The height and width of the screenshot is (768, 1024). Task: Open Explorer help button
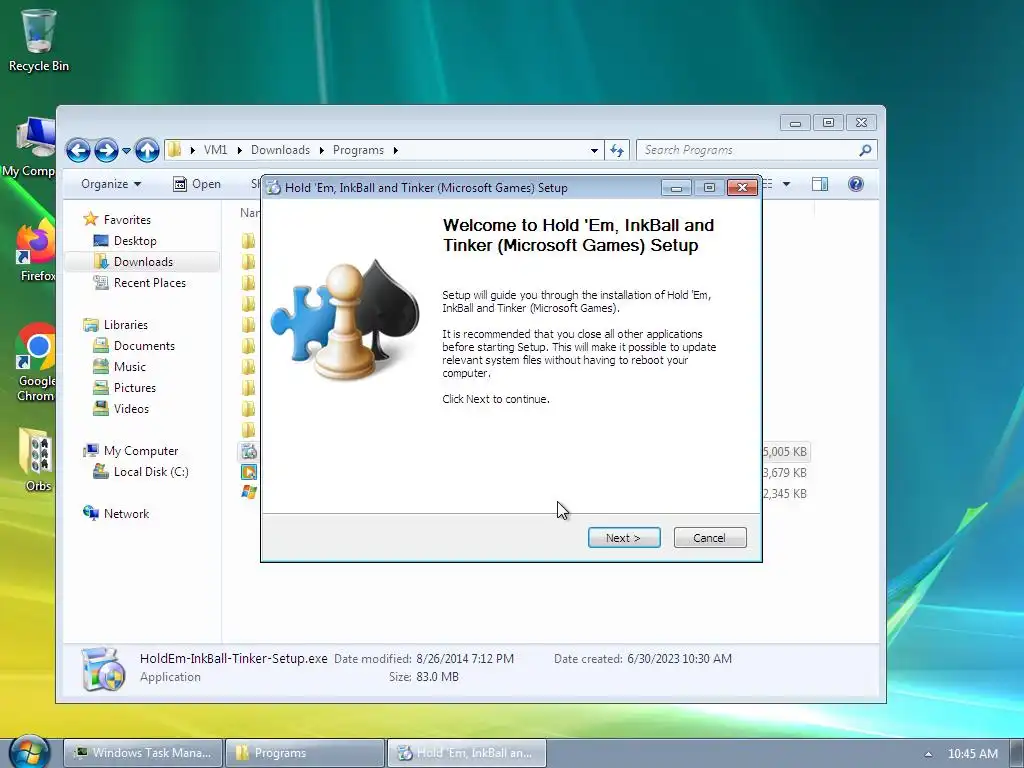(x=856, y=184)
